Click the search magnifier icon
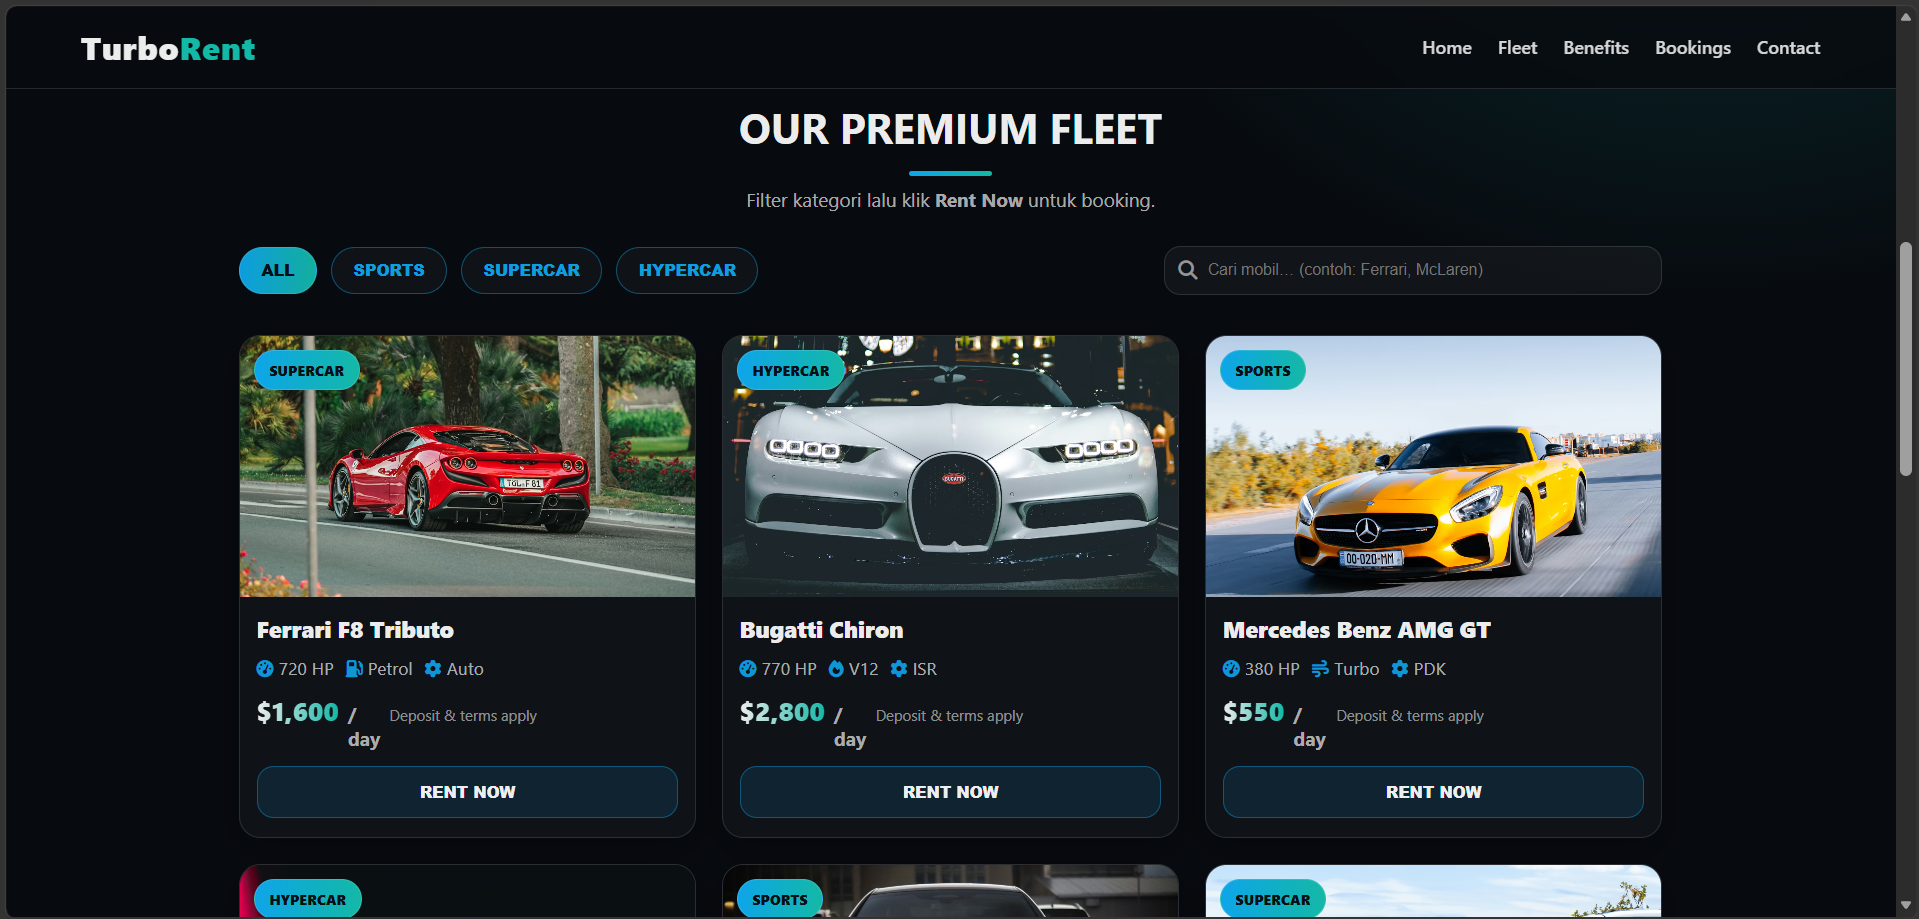This screenshot has width=1919, height=919. (1187, 270)
